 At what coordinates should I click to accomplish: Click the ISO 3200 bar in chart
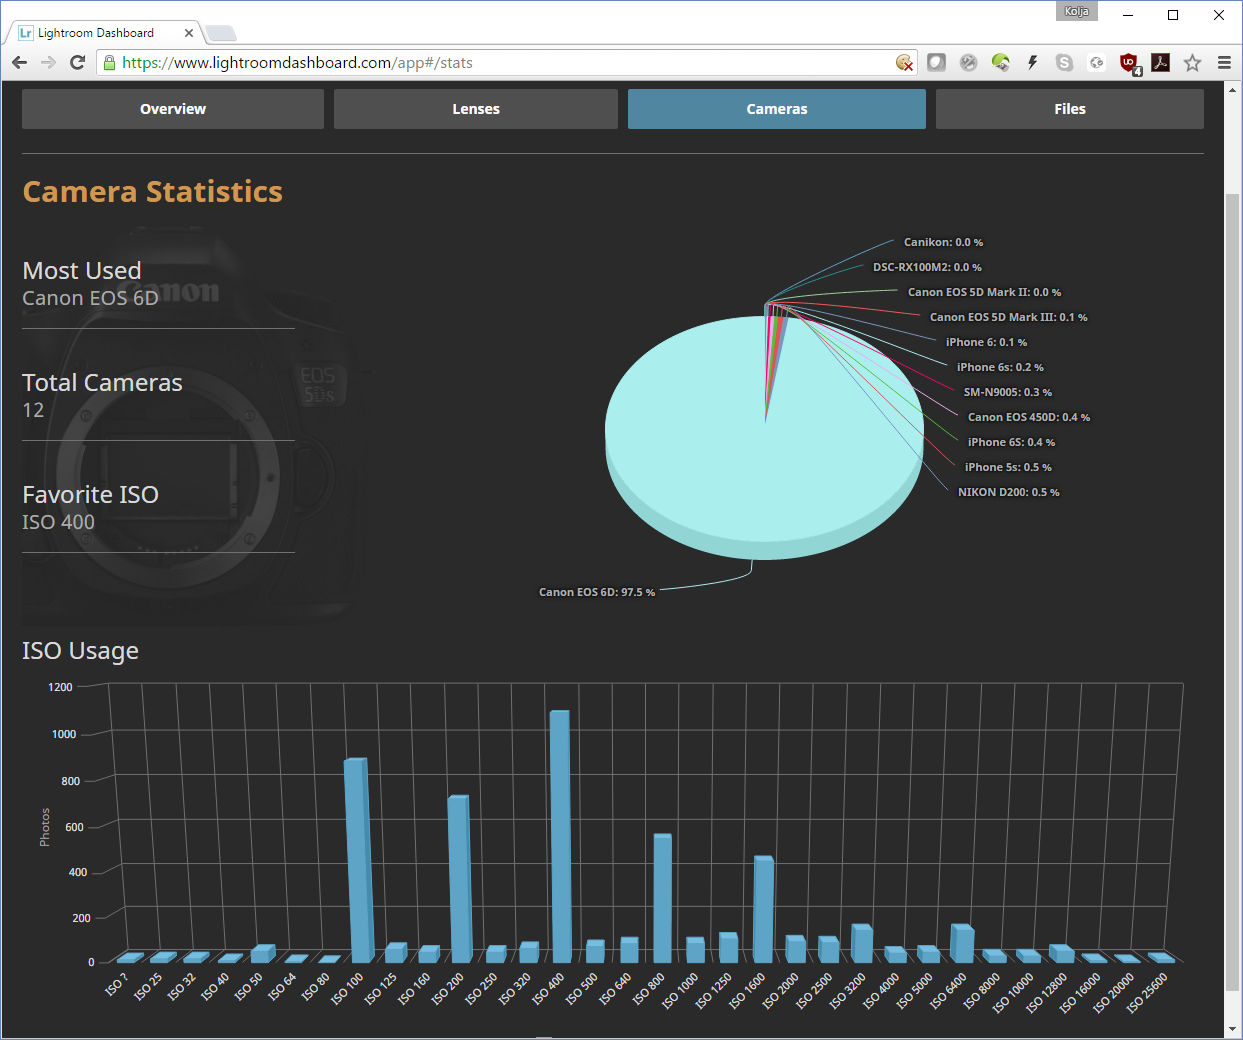pos(862,943)
